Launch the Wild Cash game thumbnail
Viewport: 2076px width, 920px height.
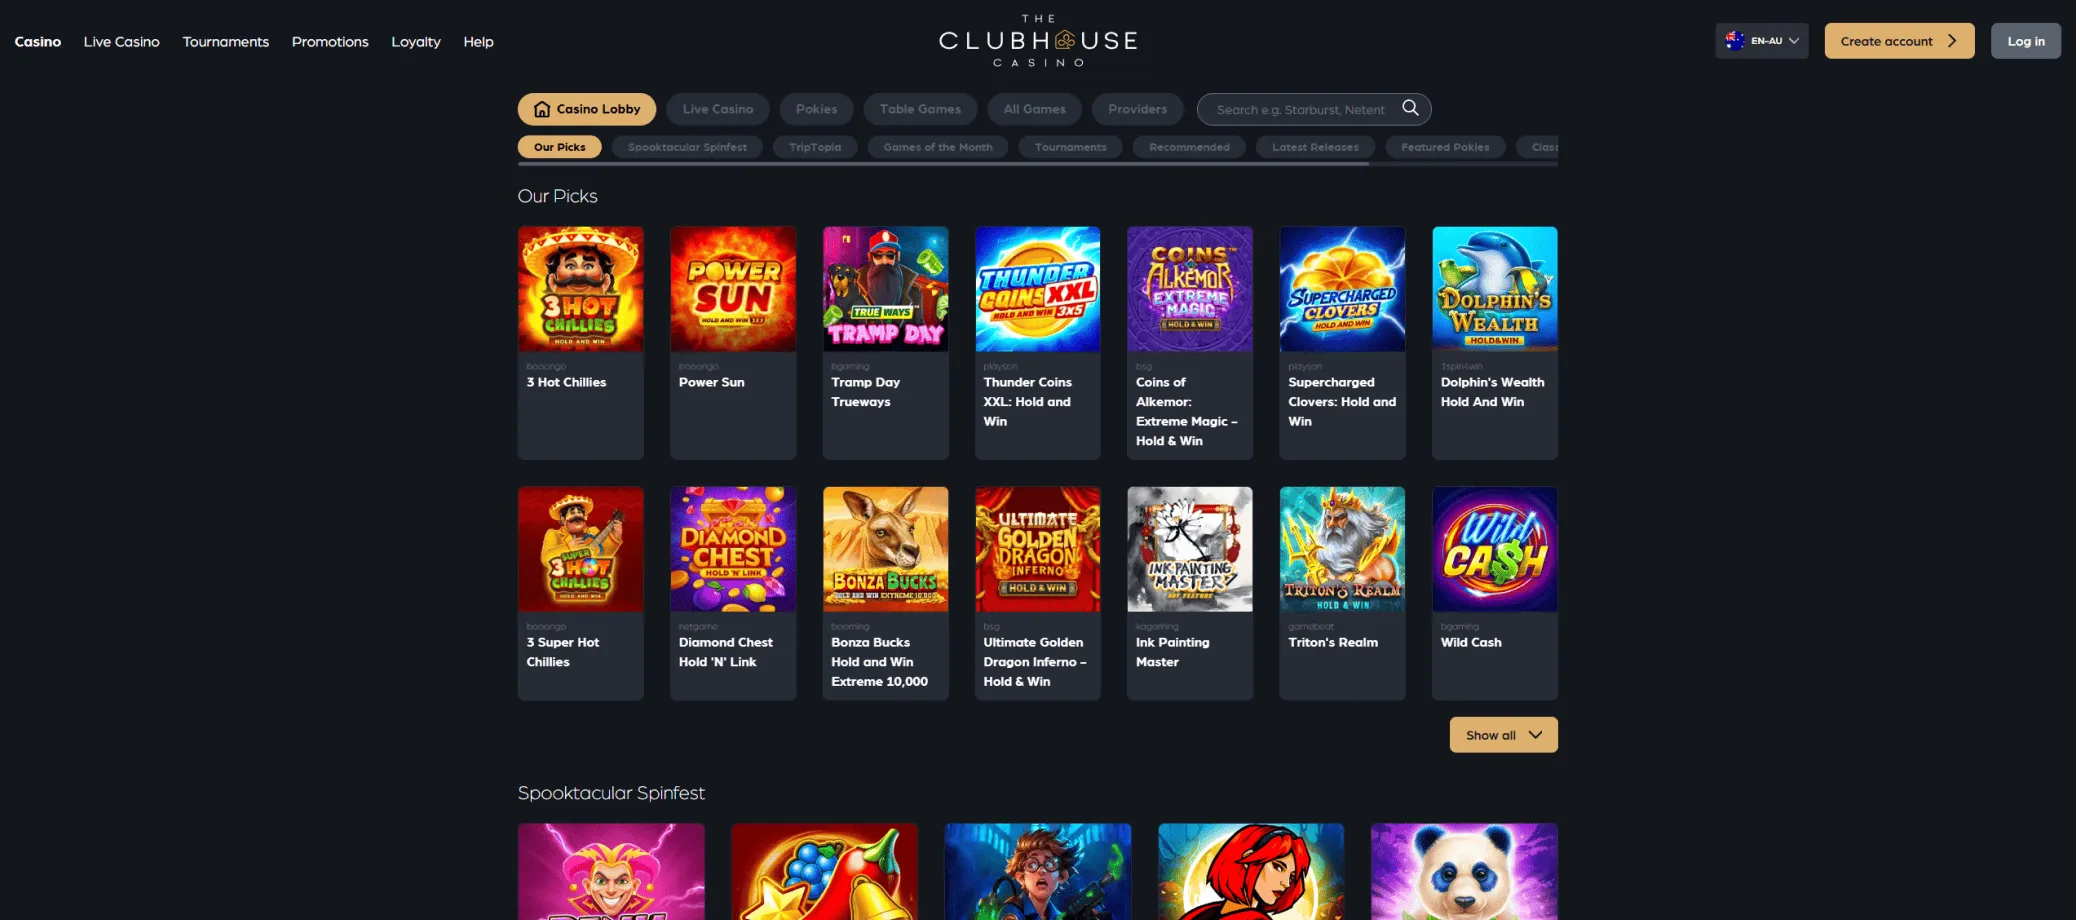(x=1495, y=549)
